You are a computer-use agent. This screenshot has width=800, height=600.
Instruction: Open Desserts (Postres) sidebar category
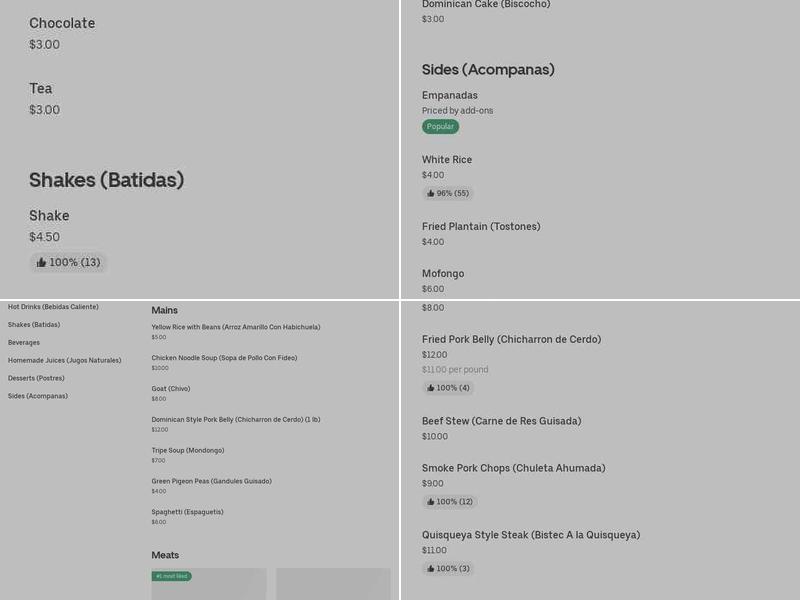tap(36, 378)
